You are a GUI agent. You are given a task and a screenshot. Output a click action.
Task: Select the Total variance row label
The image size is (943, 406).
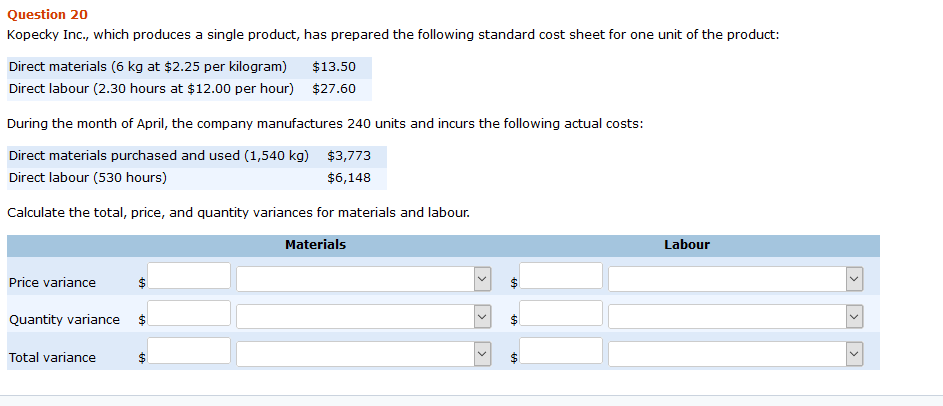coord(52,358)
